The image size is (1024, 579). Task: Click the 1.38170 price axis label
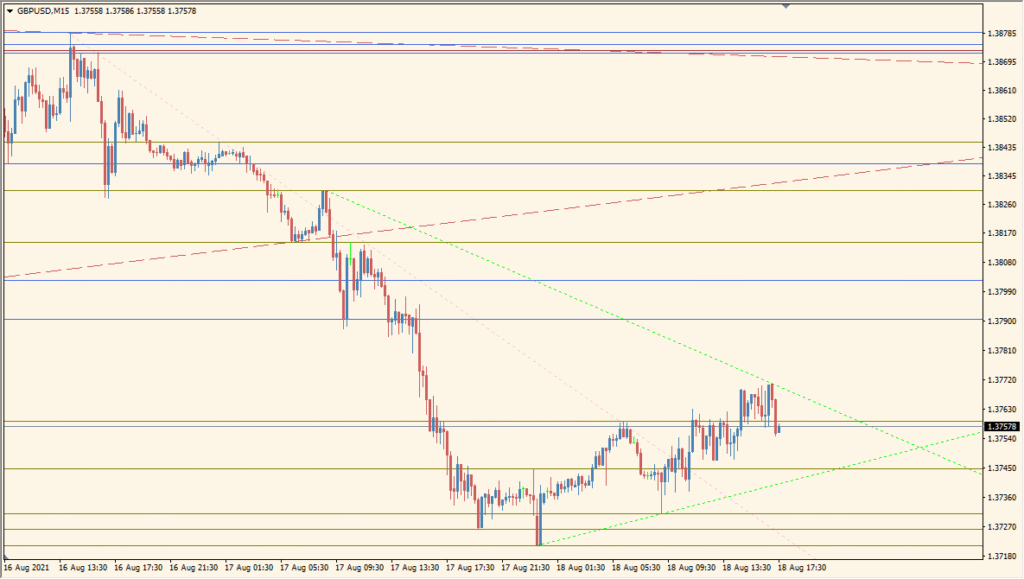1002,233
